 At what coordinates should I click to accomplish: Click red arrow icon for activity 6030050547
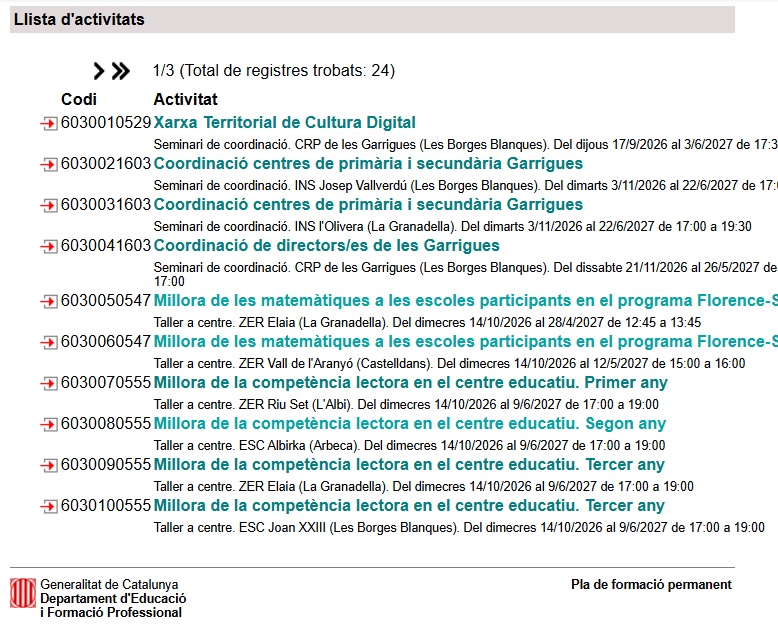point(49,301)
